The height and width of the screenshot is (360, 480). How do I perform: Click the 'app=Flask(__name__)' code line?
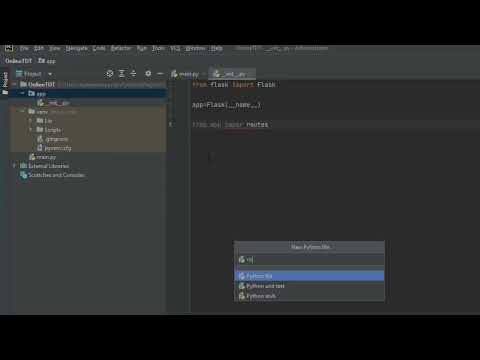coord(226,105)
